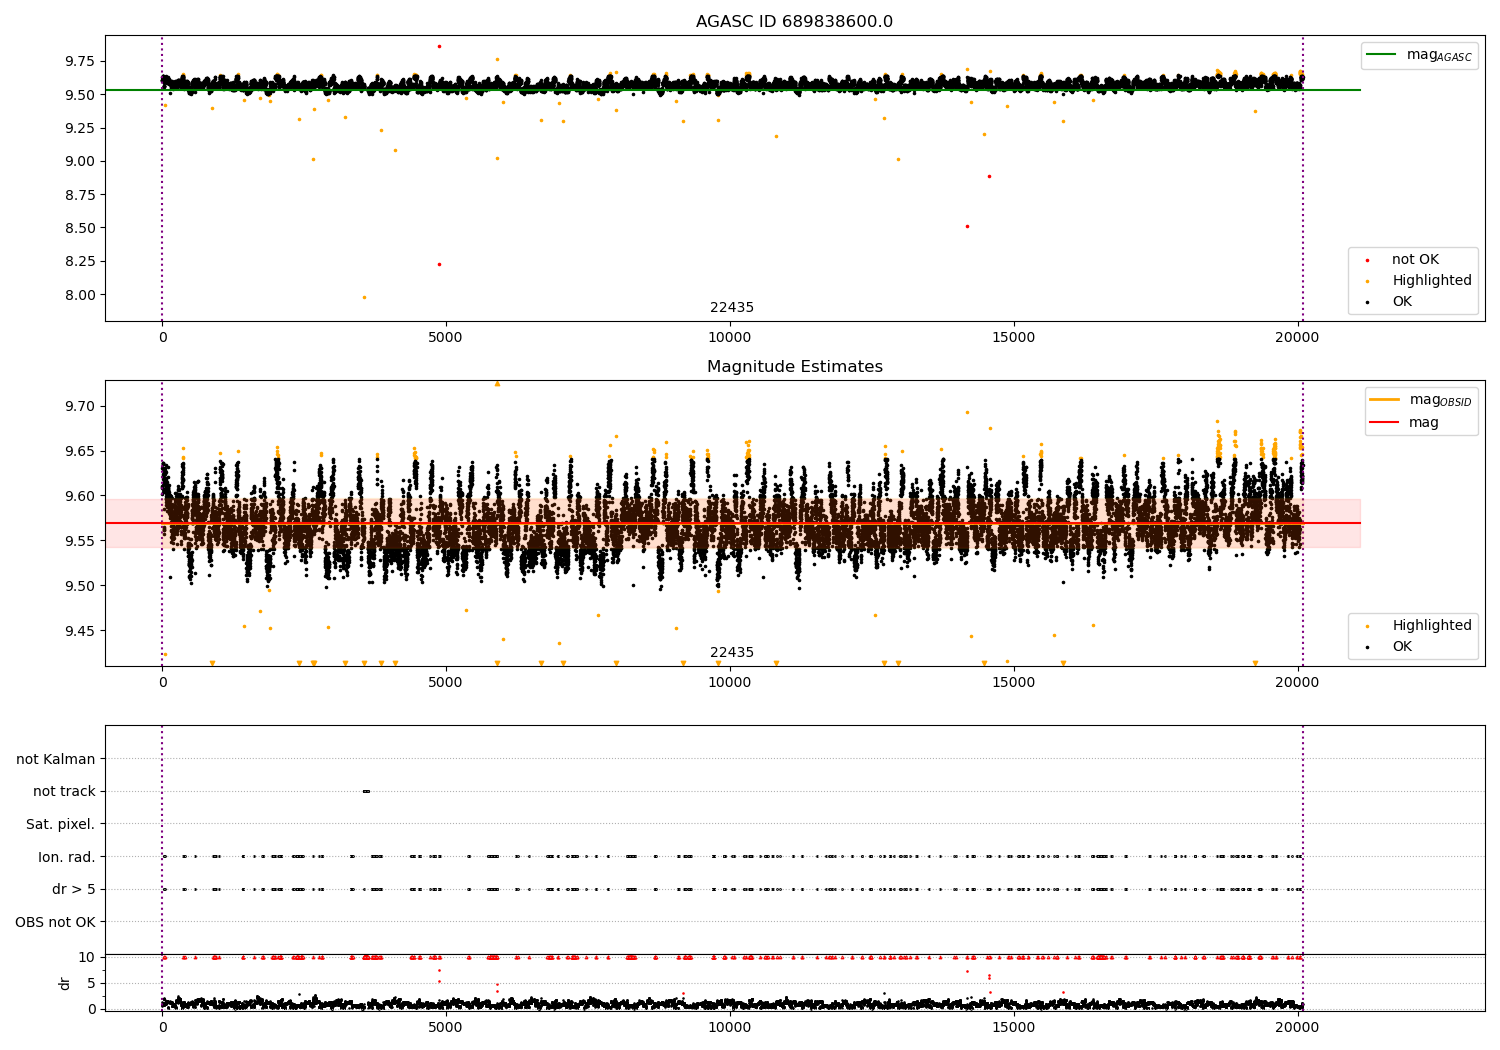Click the "OBS not OK" axis label
The height and width of the screenshot is (1050, 1500).
pos(55,922)
